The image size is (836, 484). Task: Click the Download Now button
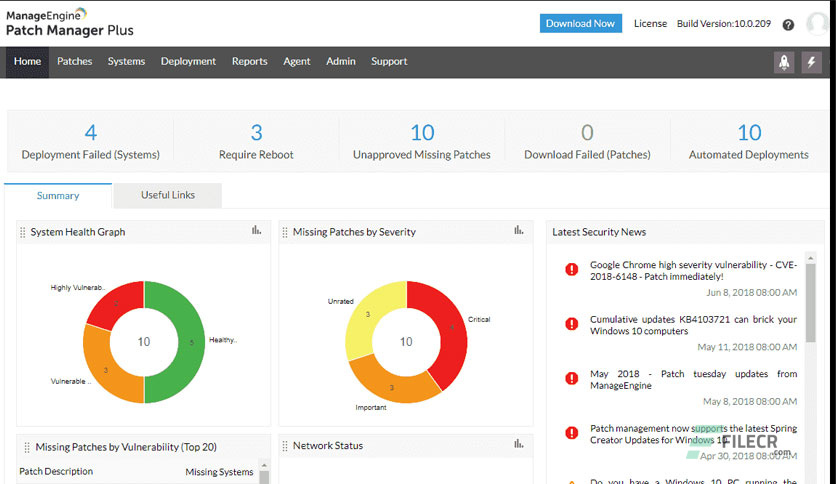click(x=581, y=23)
